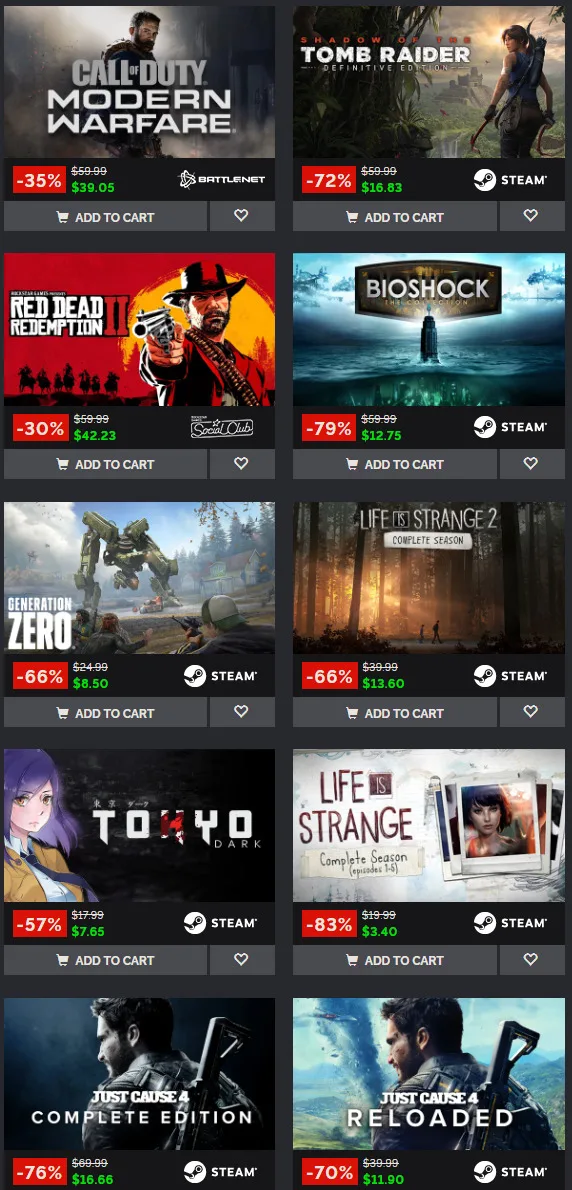Image resolution: width=572 pixels, height=1190 pixels.
Task: Open the Red Dead Redemption II cover image
Action: pyautogui.click(x=140, y=329)
